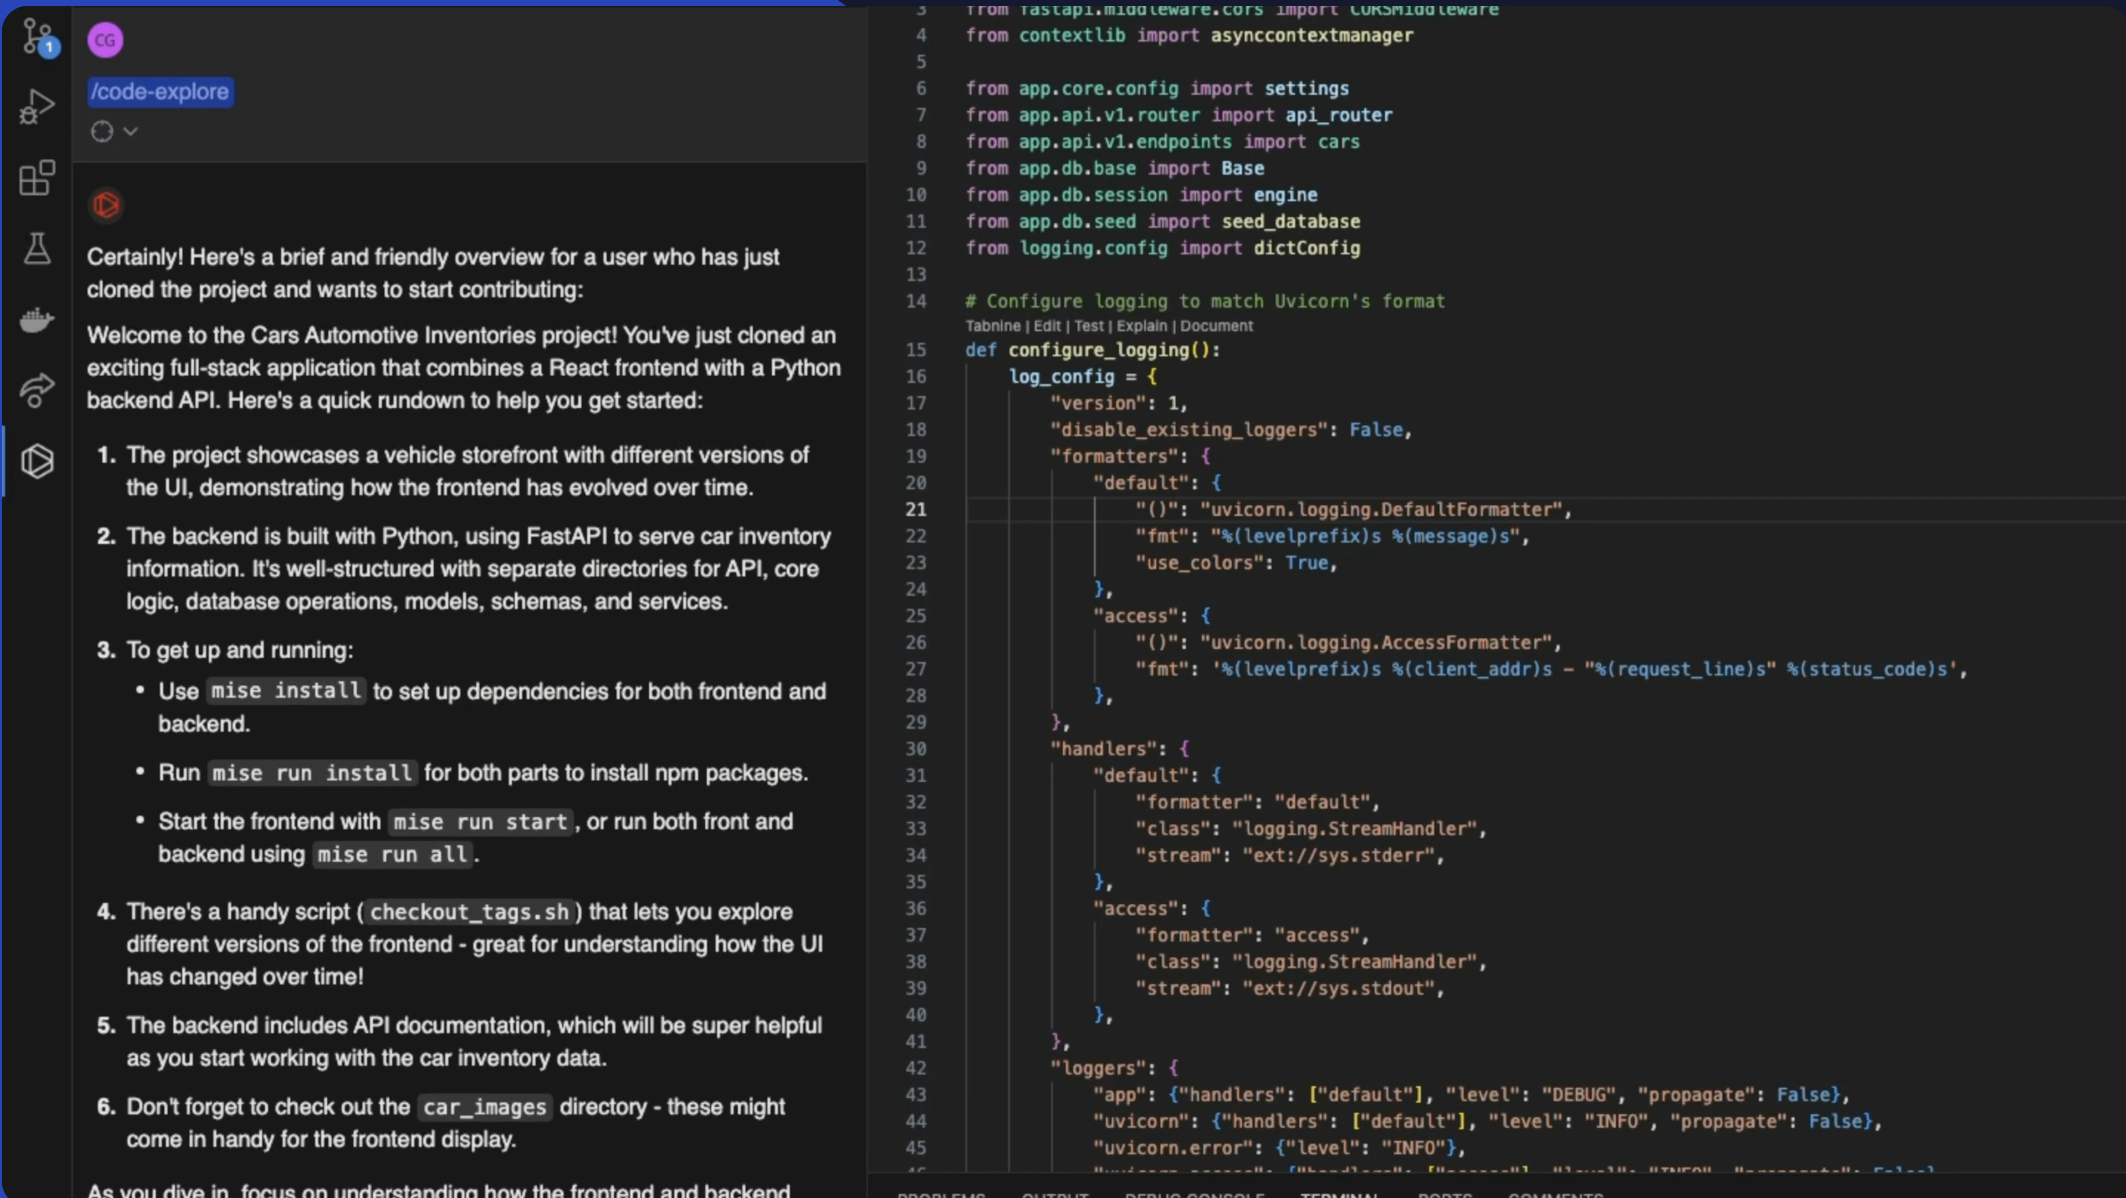Click 'asynccontextmanager' import on line 4
Screen dimensions: 2126x1198
click(x=1312, y=35)
